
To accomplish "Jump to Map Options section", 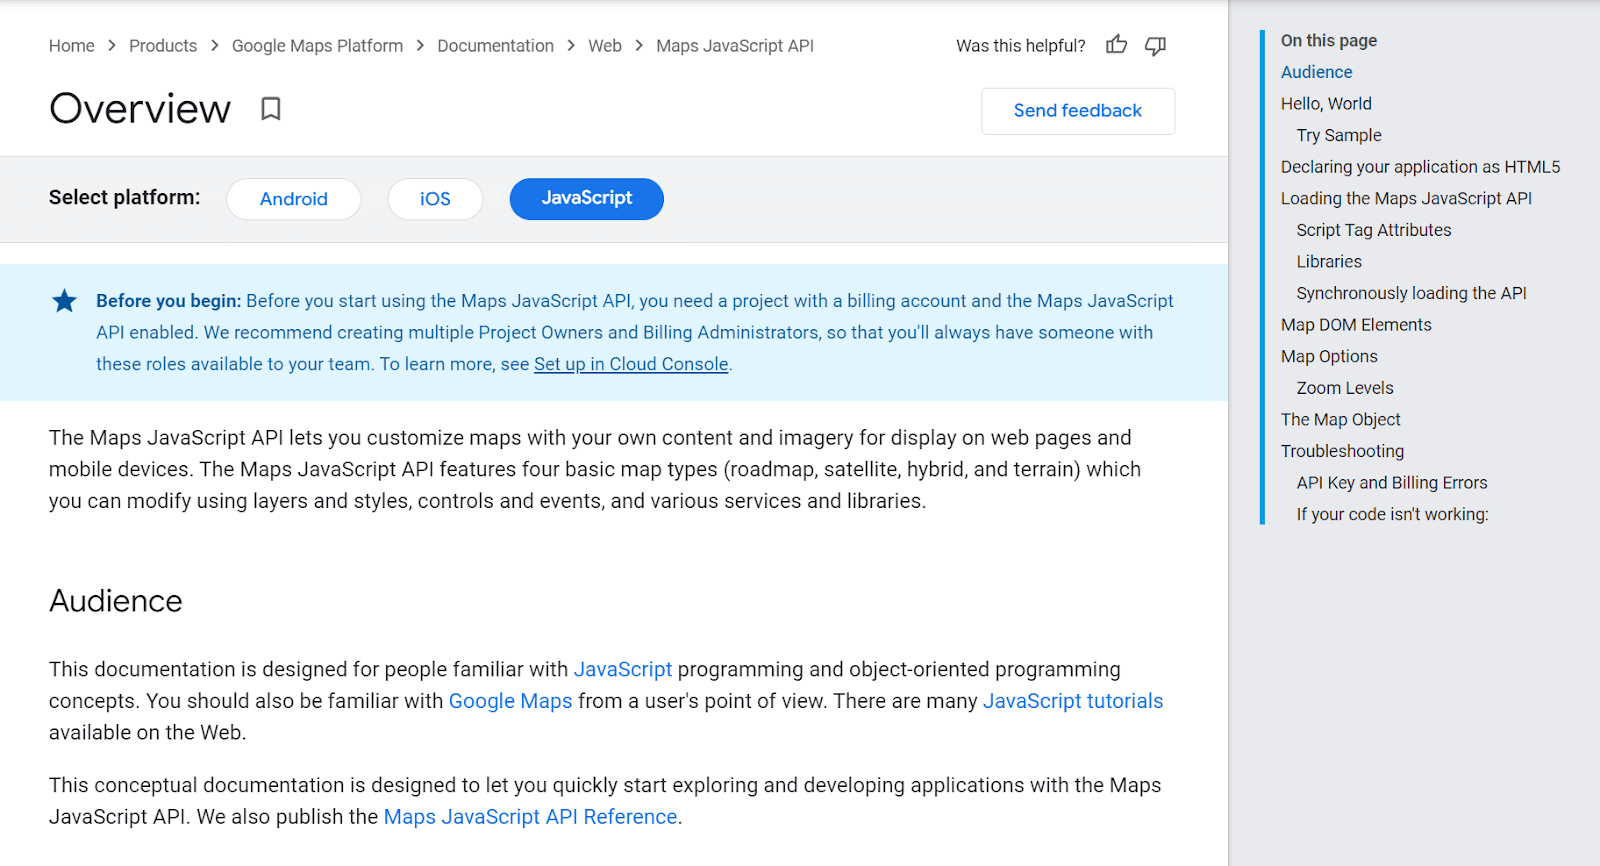I will click(1329, 357).
